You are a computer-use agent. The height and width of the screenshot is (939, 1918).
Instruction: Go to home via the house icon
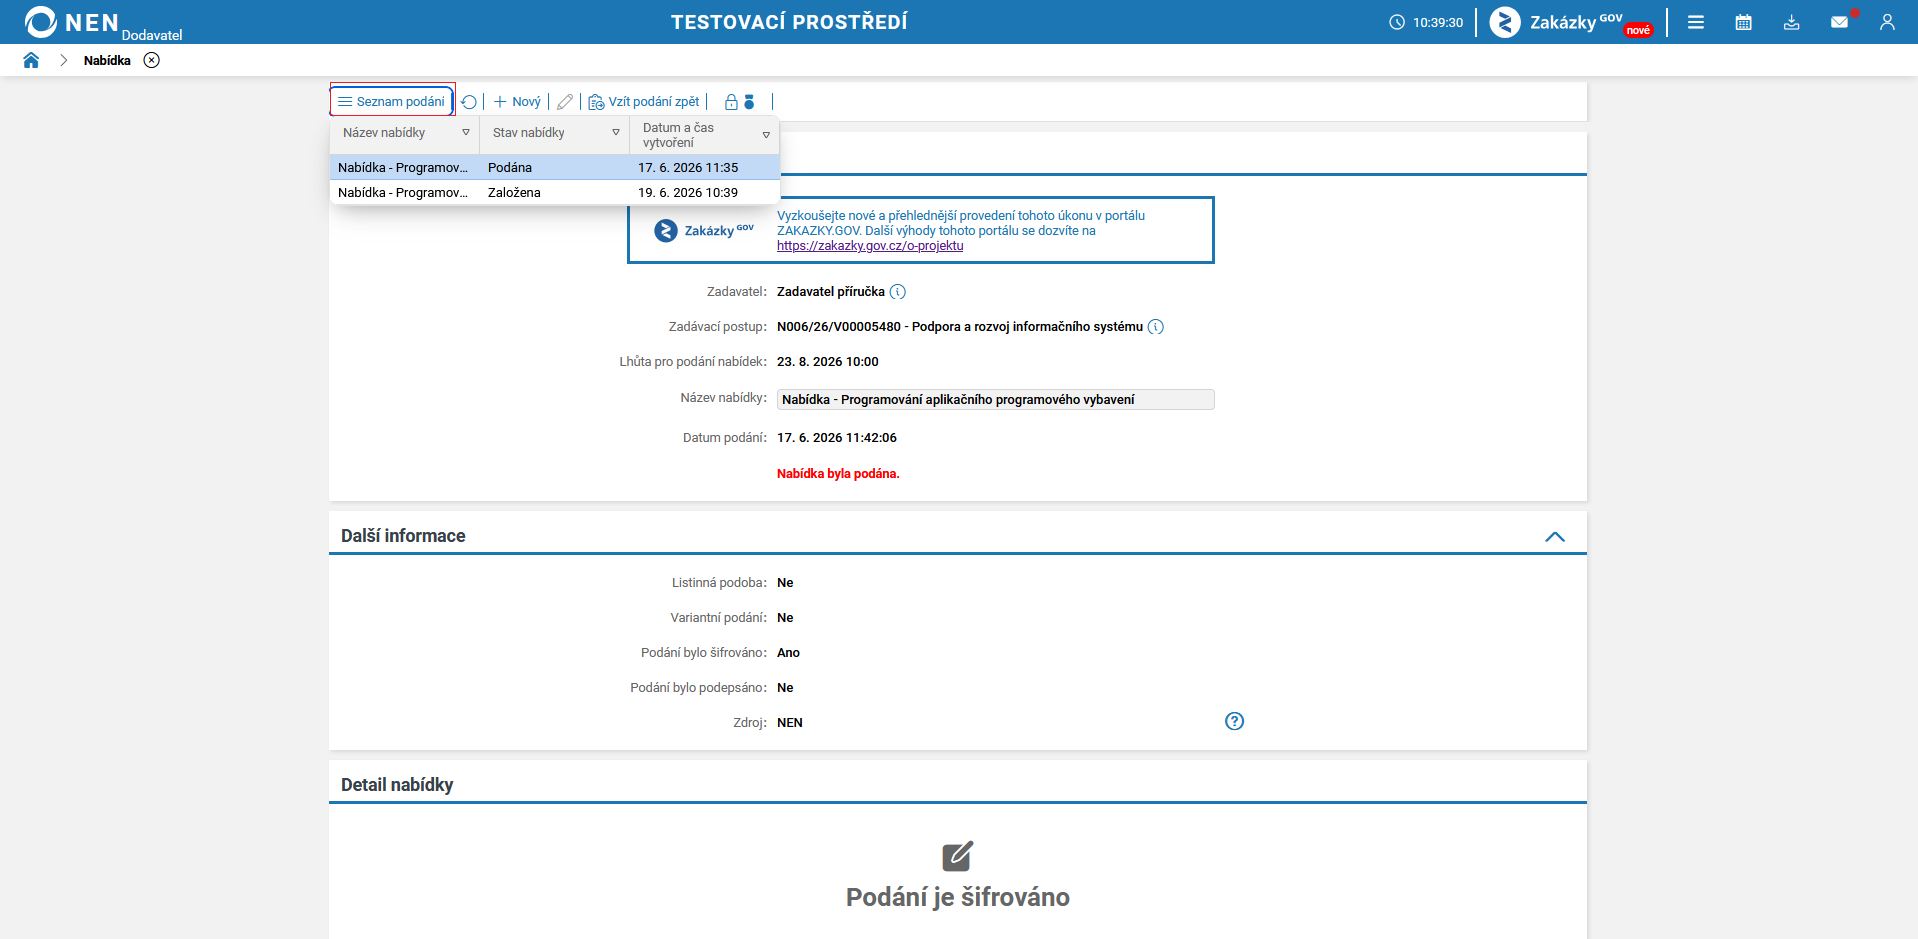[x=31, y=60]
